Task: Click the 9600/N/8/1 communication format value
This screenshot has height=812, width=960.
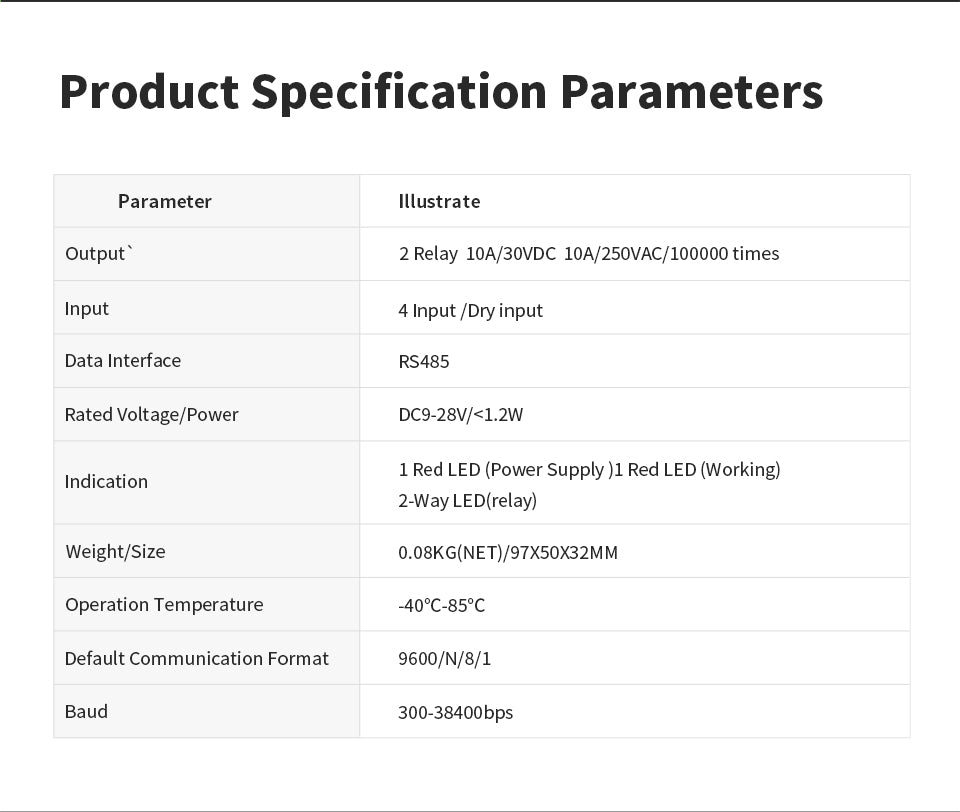Action: [444, 659]
